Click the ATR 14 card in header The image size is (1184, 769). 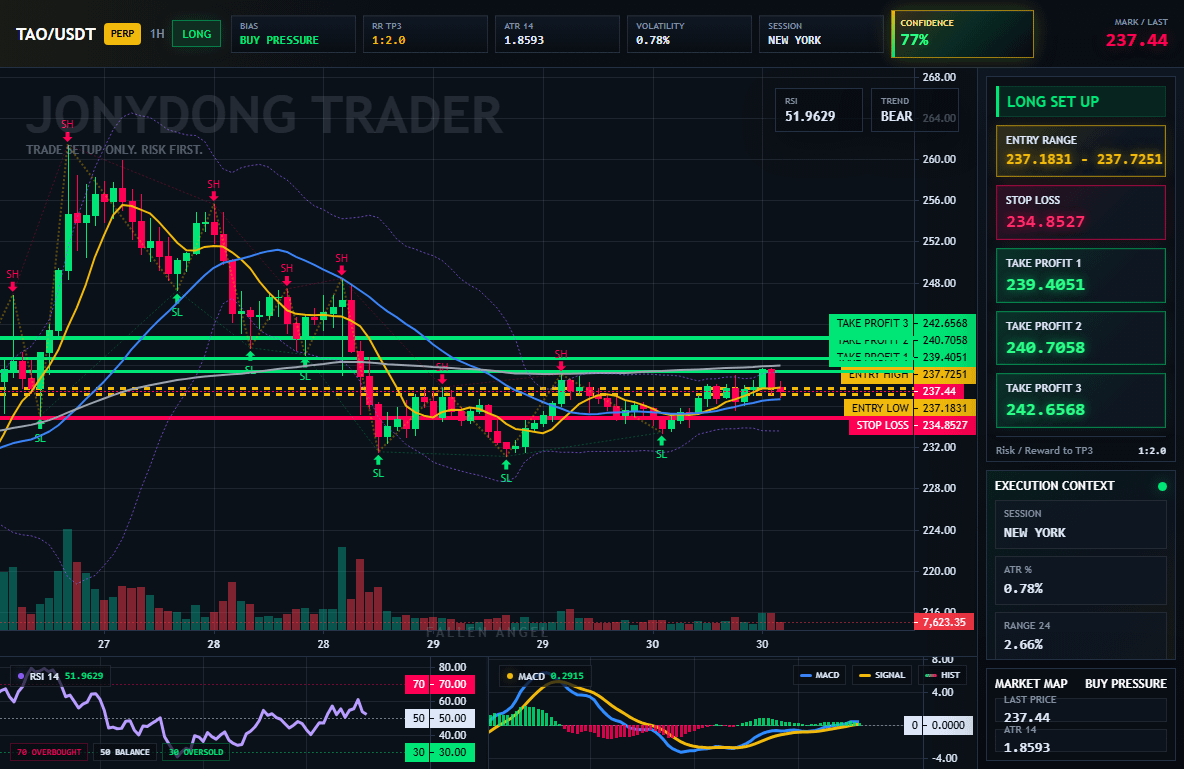(x=557, y=34)
